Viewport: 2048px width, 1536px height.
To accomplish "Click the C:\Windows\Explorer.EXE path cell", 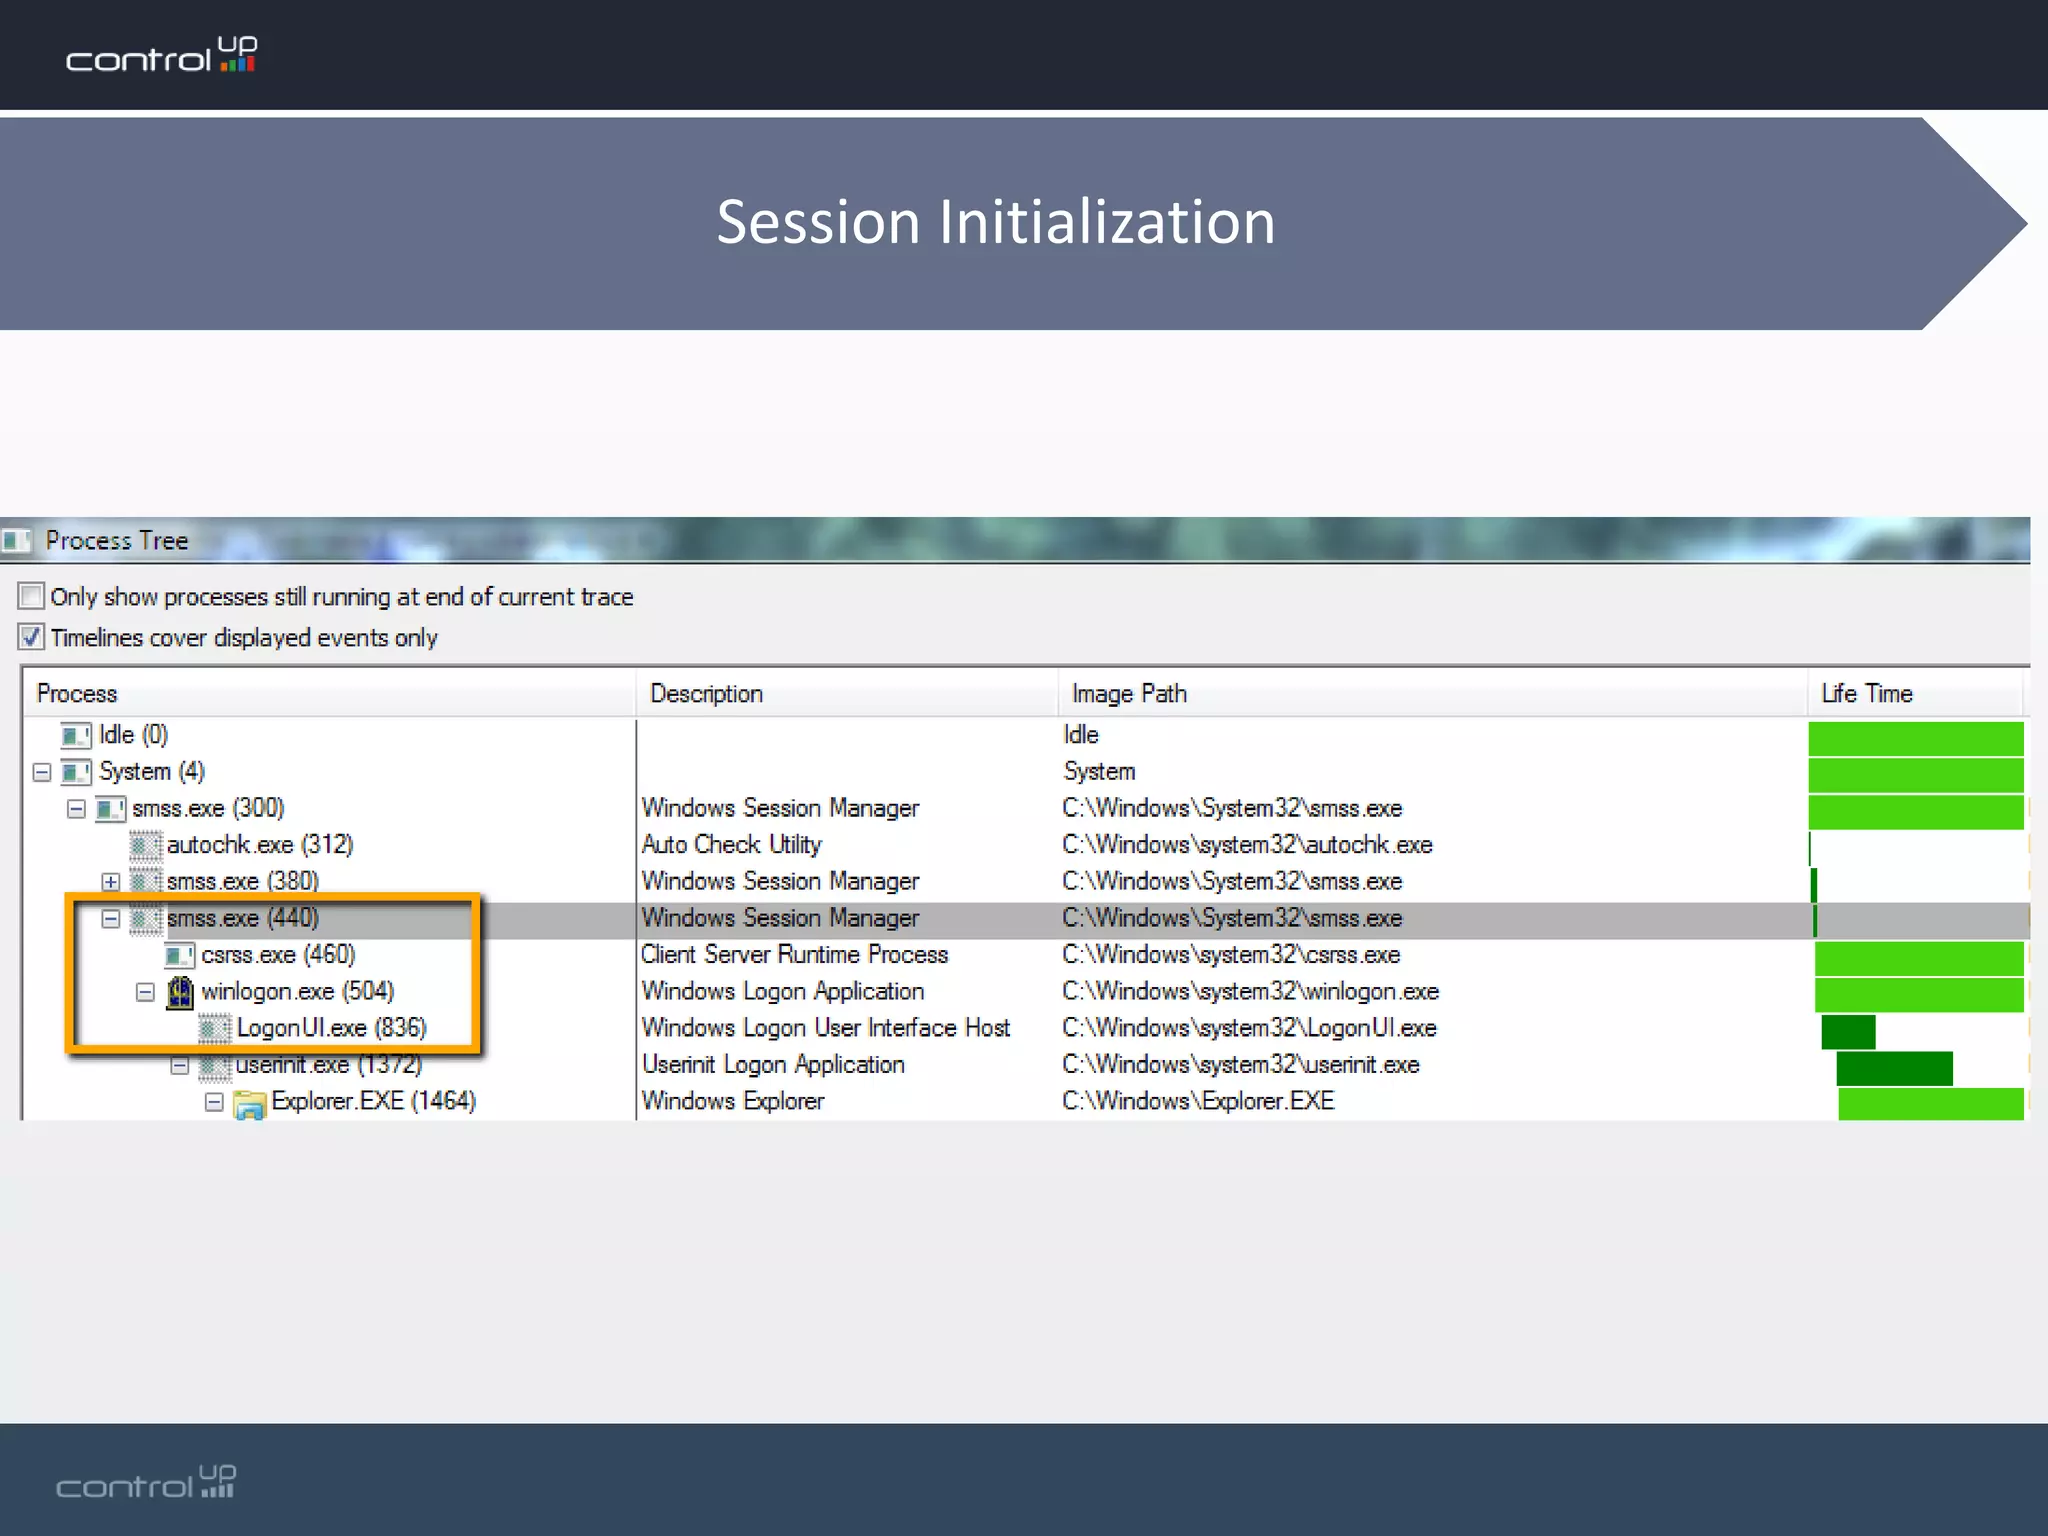I will point(1198,1102).
